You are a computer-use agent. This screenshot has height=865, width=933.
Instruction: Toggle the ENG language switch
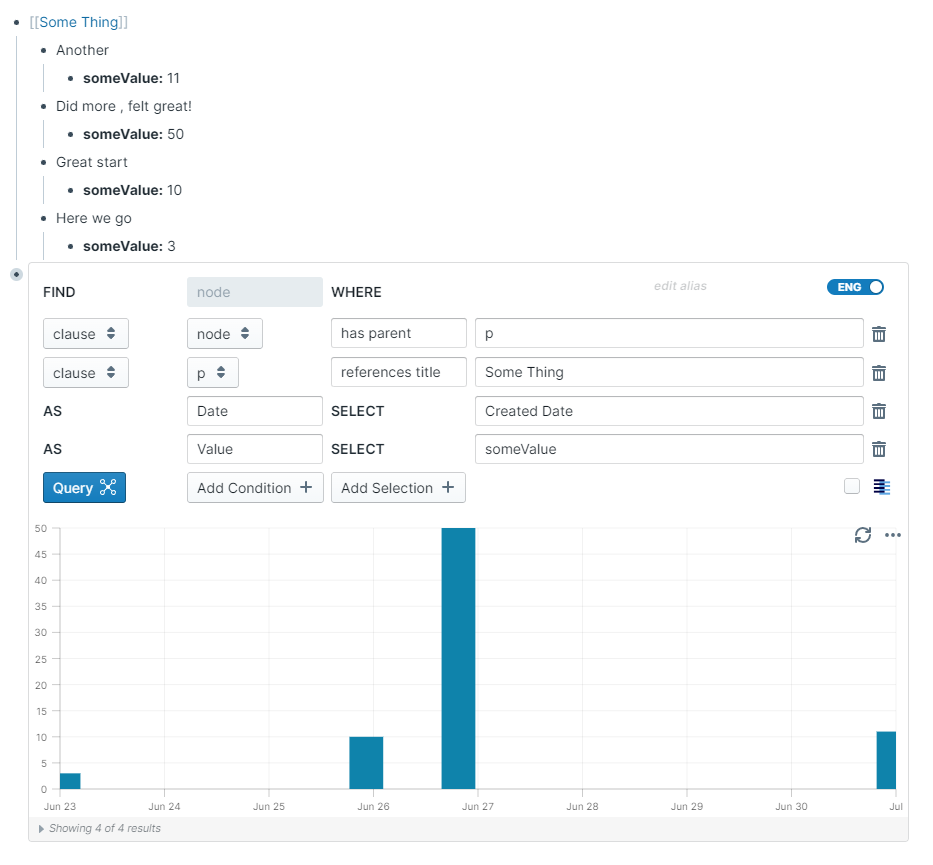pos(855,287)
